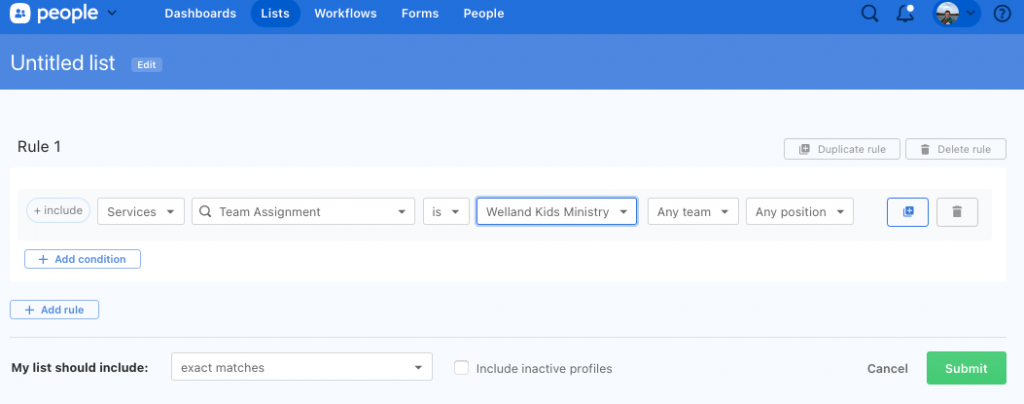Image resolution: width=1024 pixels, height=404 pixels.
Task: Open the help question mark icon
Action: (x=1002, y=14)
